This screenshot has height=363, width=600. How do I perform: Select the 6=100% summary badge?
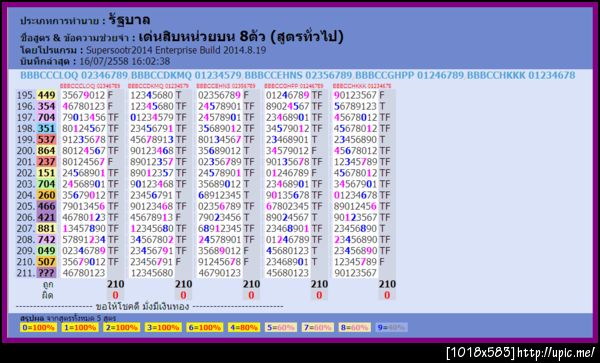coord(205,327)
